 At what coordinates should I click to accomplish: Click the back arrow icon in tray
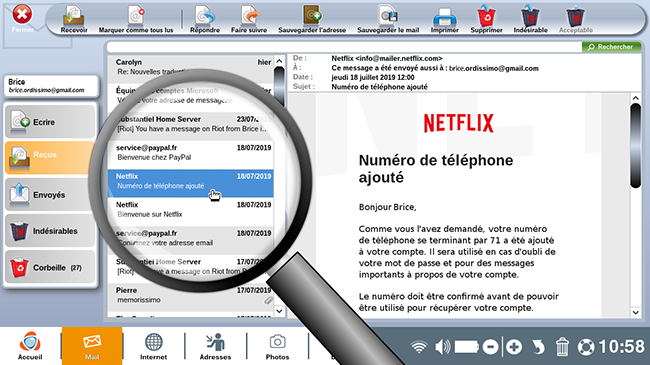538,347
